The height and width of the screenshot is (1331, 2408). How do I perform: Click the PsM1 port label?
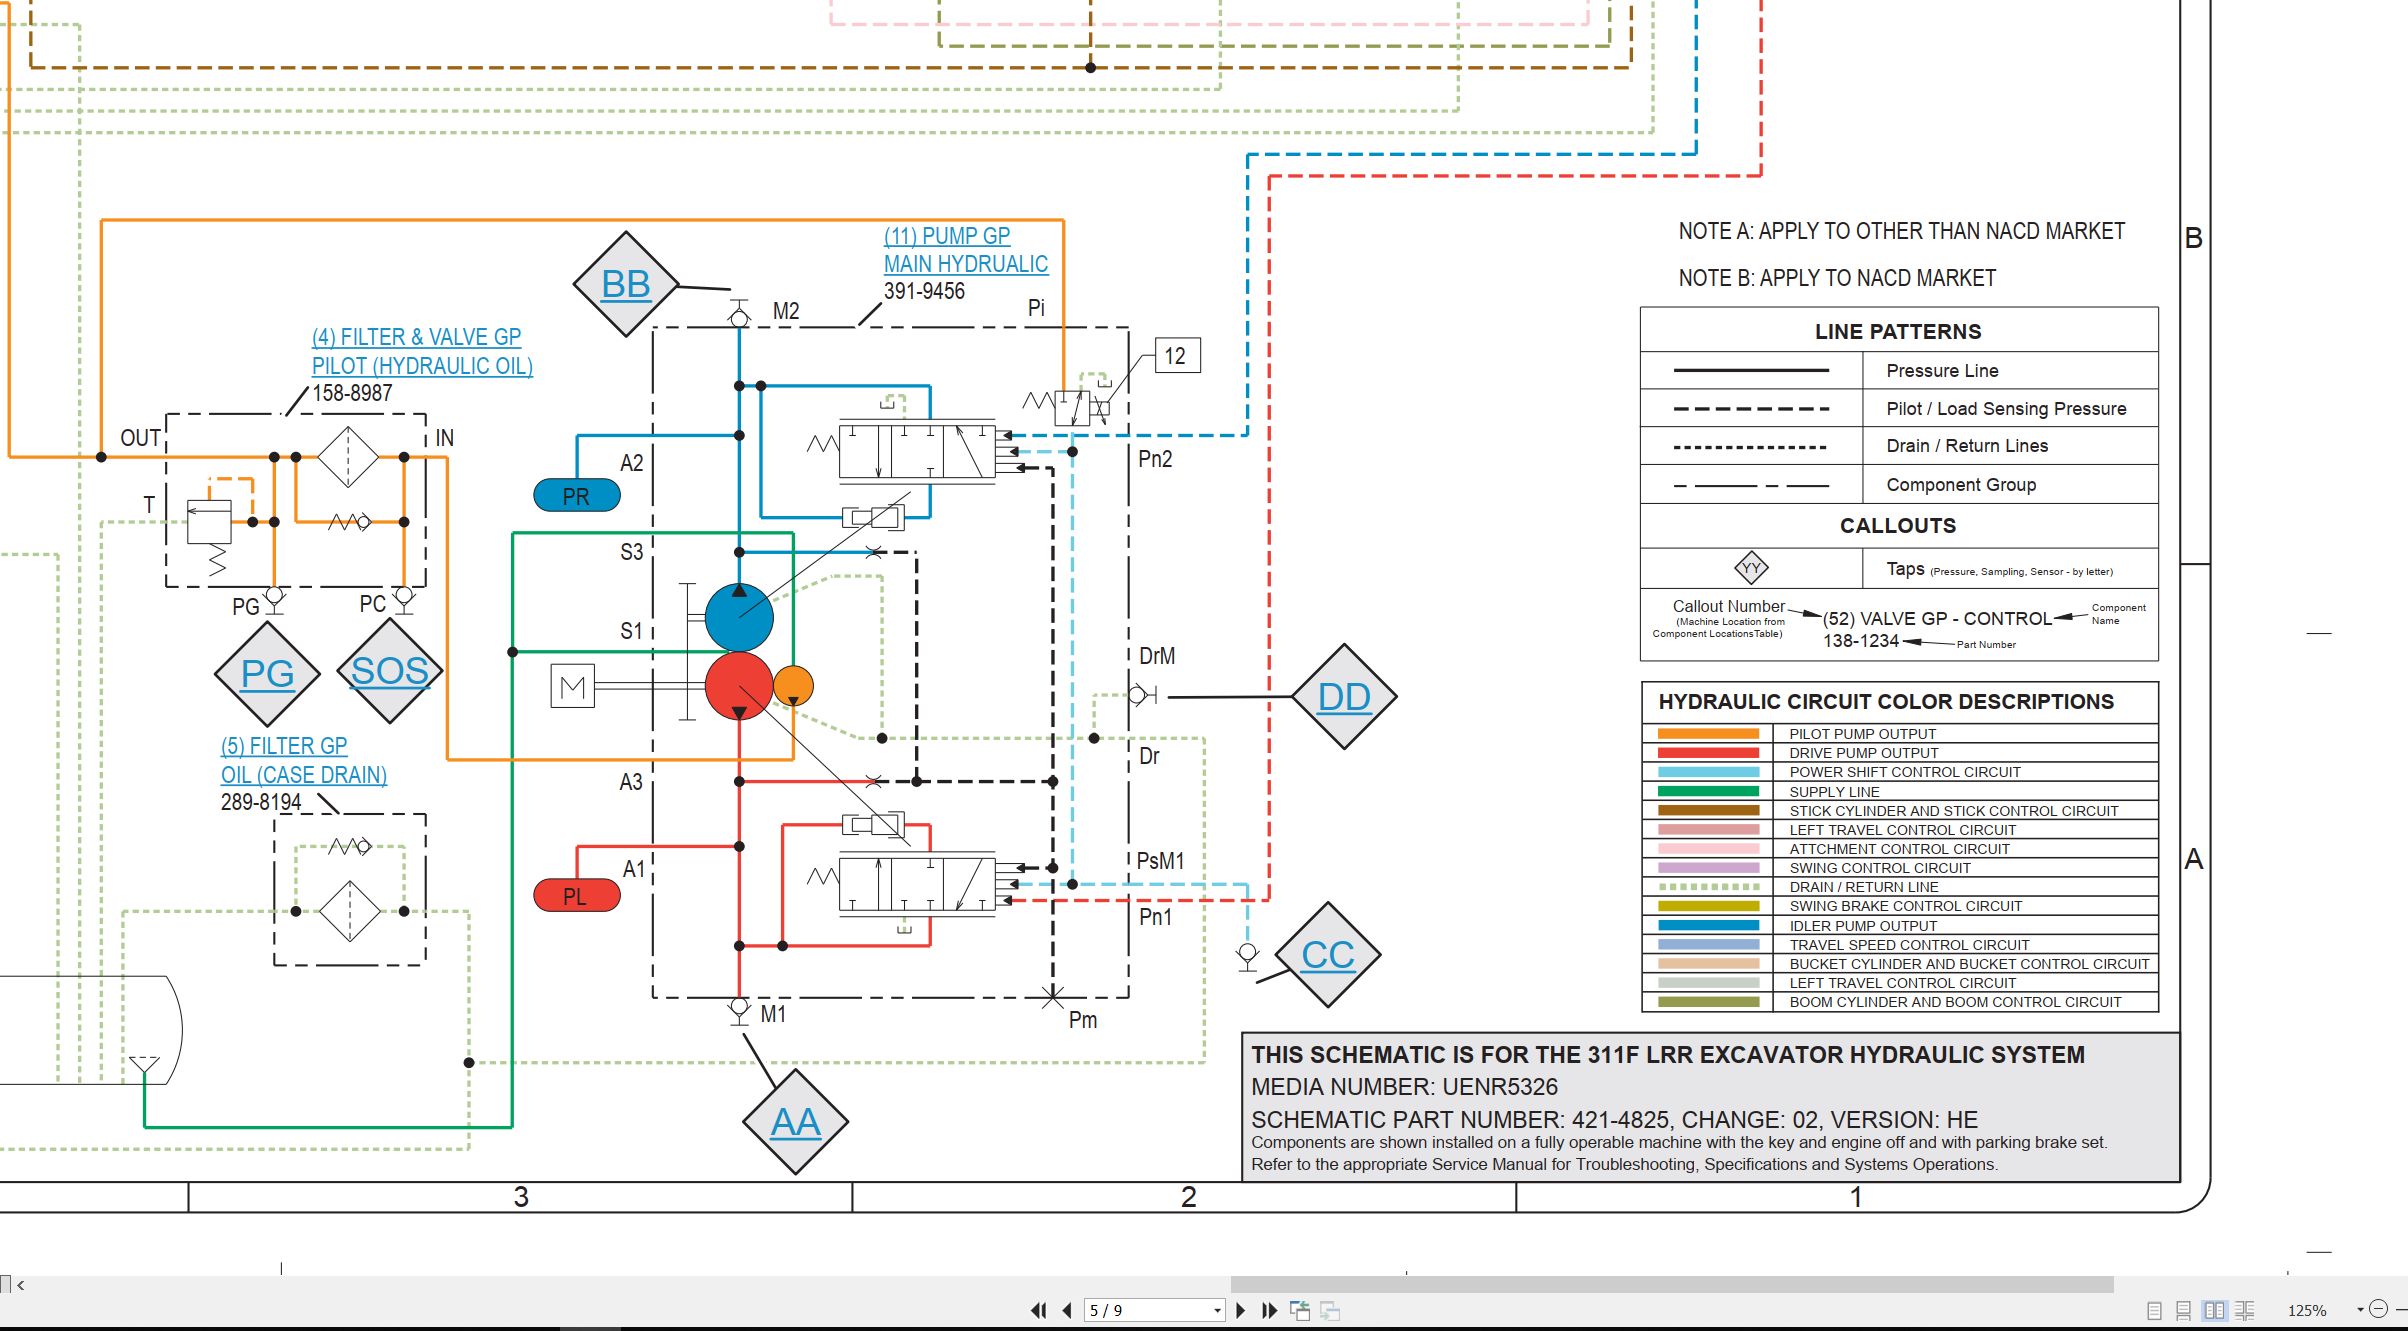[1160, 862]
